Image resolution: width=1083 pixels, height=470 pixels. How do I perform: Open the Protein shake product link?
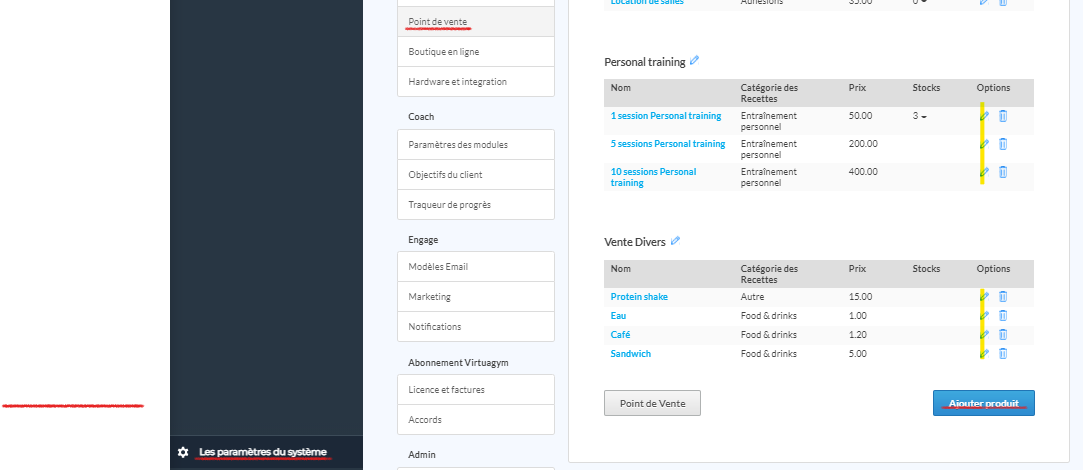pyautogui.click(x=639, y=297)
